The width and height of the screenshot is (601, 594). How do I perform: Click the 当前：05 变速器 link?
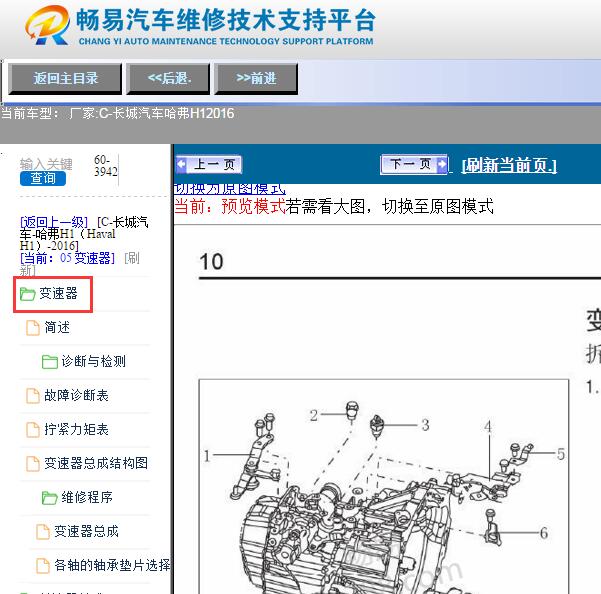pyautogui.click(x=67, y=258)
